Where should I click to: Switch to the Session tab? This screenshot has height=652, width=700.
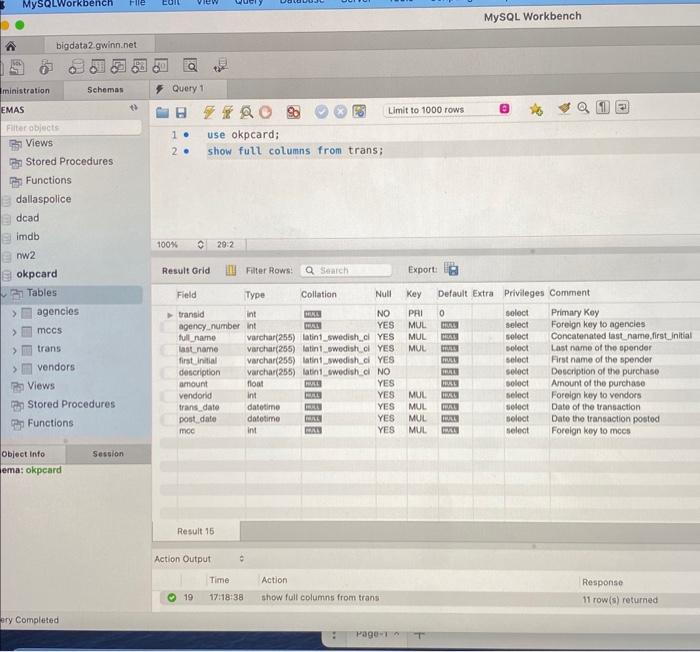click(108, 453)
